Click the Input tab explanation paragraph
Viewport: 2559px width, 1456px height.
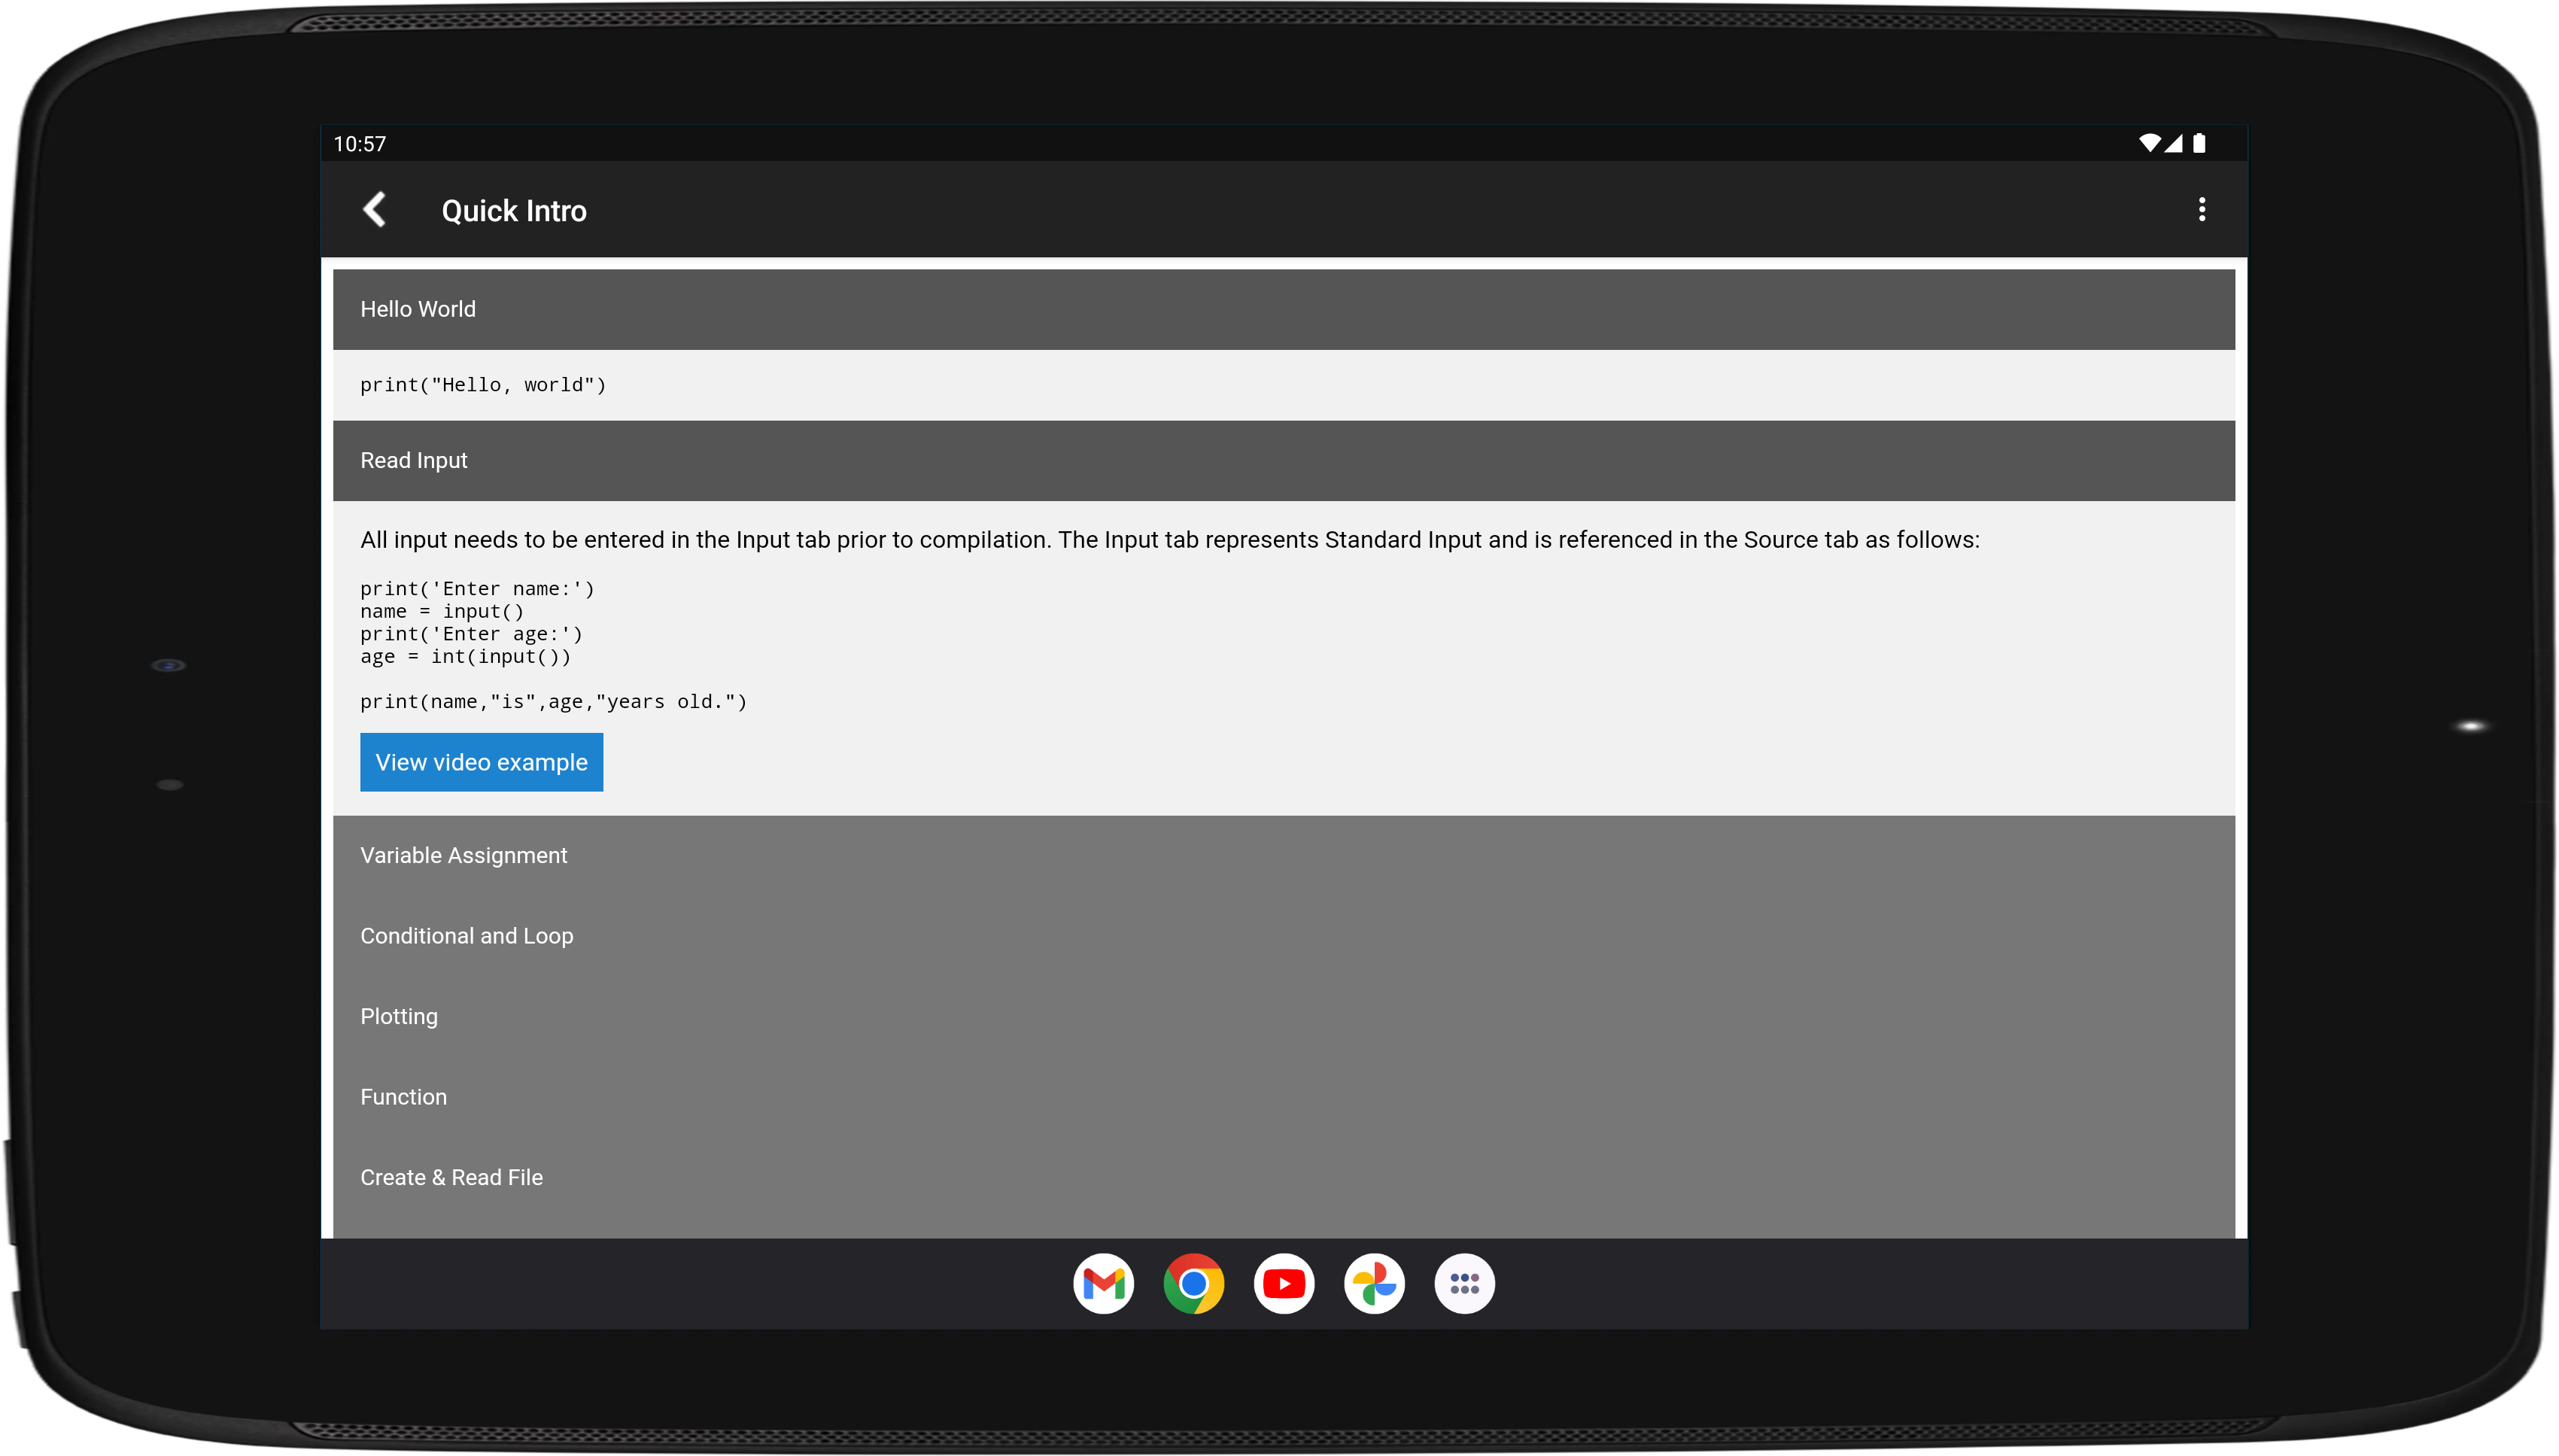tap(1169, 540)
